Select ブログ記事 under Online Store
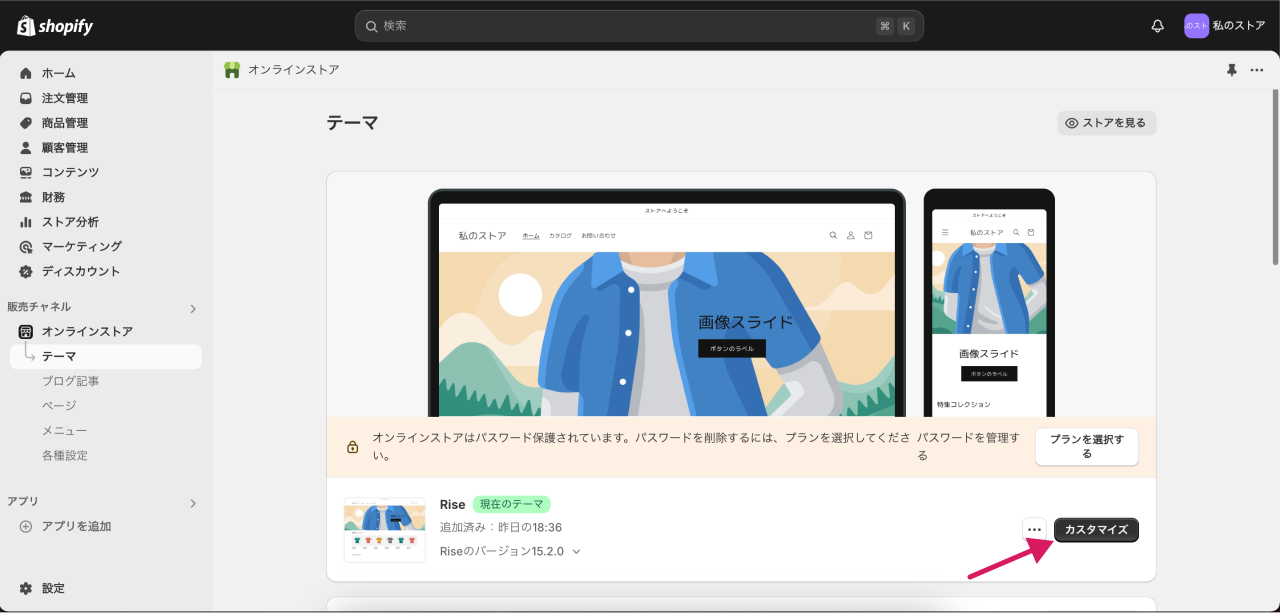The image size is (1280, 613). click(70, 381)
